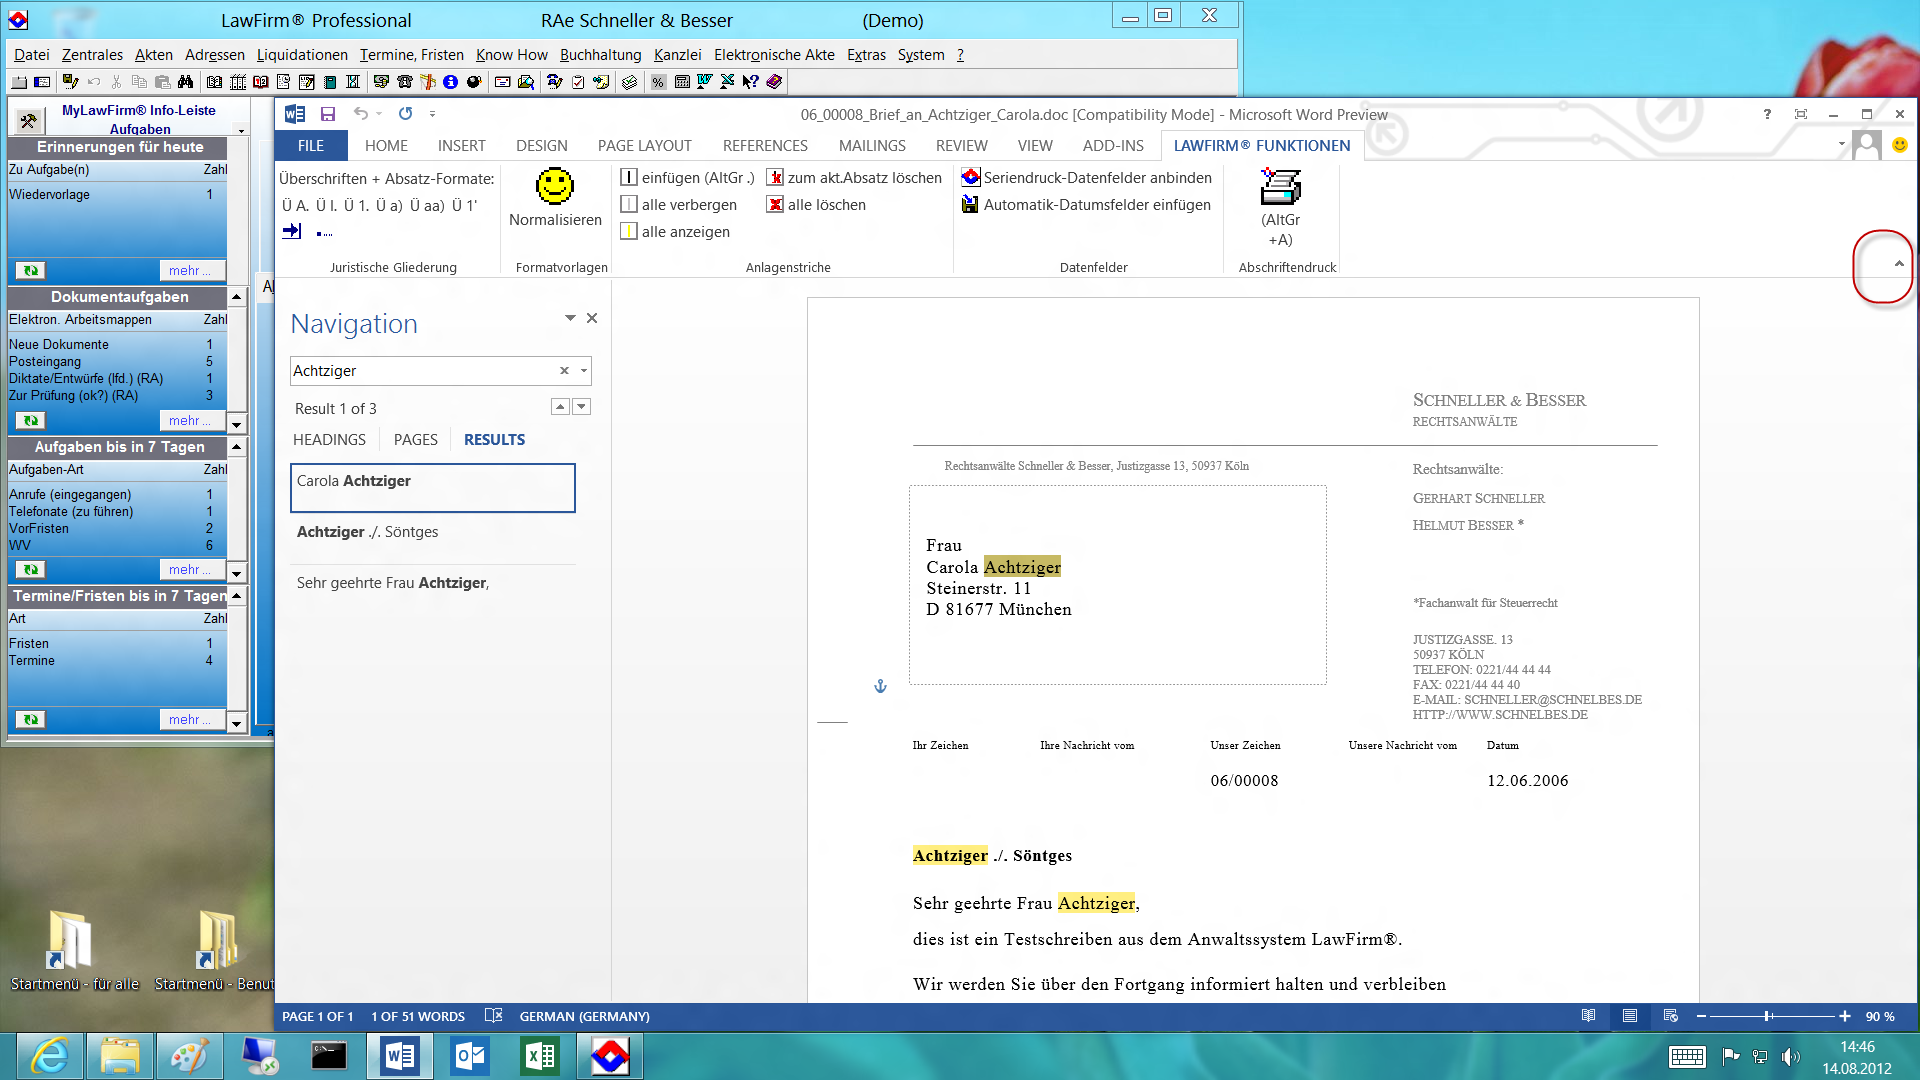Switch to Read Mode view in status bar
Viewport: 1920px width, 1080px height.
coord(1588,1016)
